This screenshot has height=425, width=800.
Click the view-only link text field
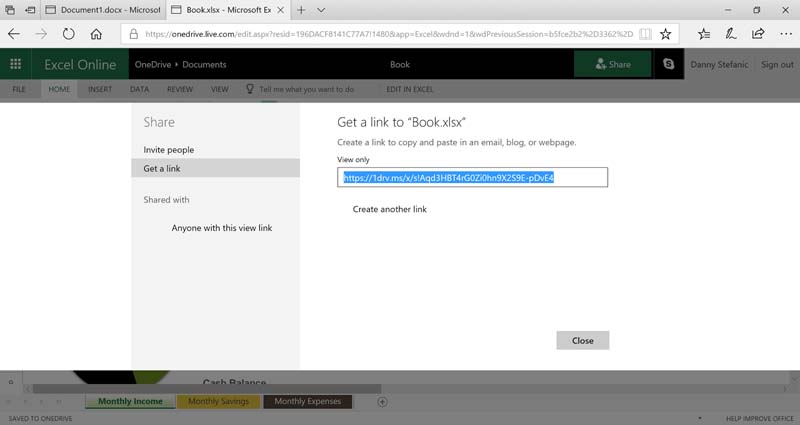[472, 178]
